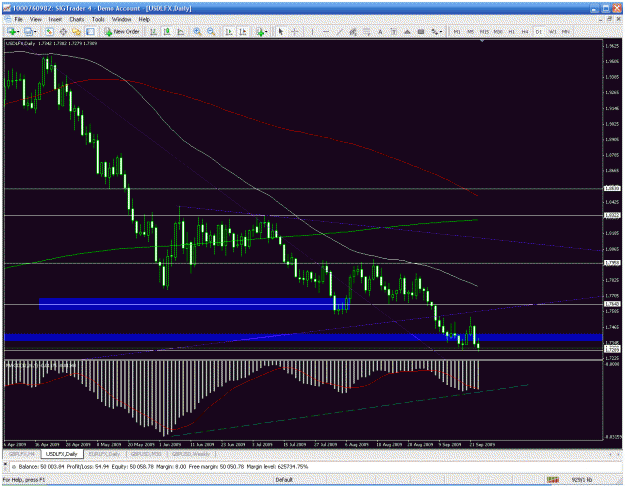Select the Crosshair tool
The height and width of the screenshot is (486, 625).
pos(295,31)
